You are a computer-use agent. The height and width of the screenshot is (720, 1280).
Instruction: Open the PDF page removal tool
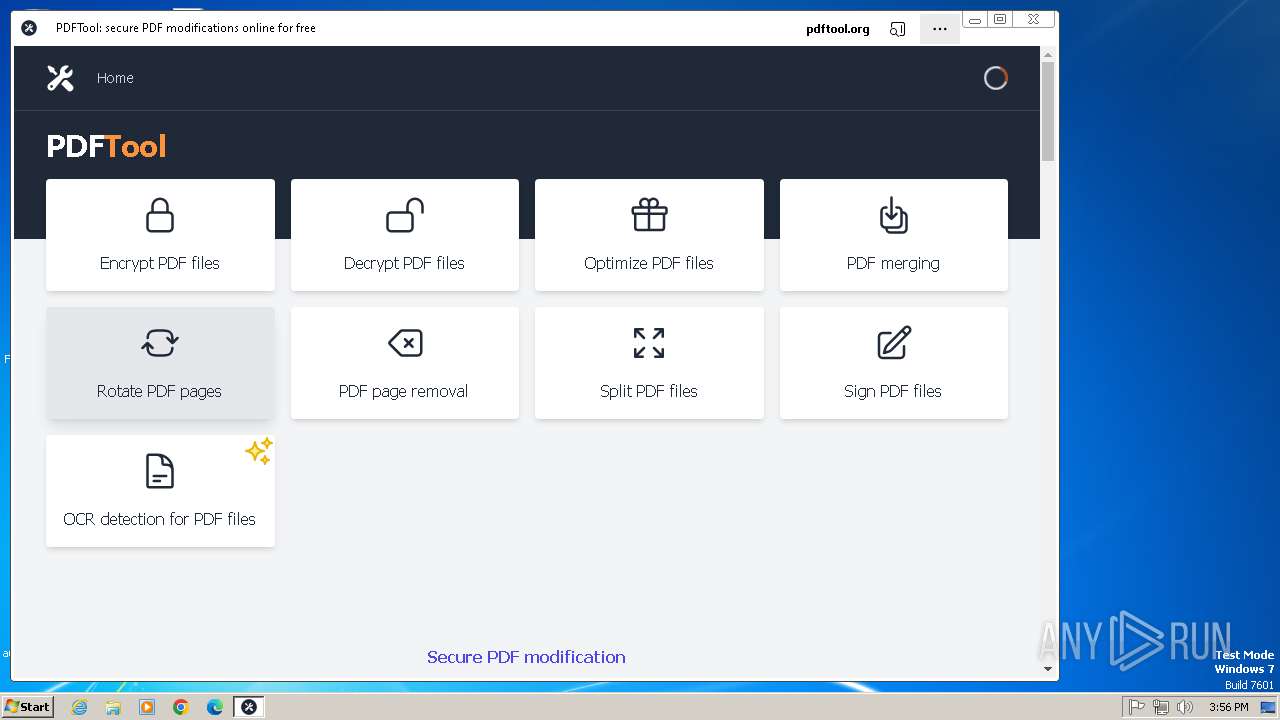pyautogui.click(x=404, y=363)
